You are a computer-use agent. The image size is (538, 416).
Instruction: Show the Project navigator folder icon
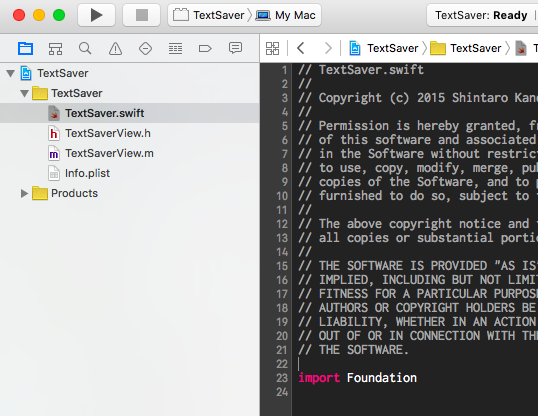coord(25,48)
